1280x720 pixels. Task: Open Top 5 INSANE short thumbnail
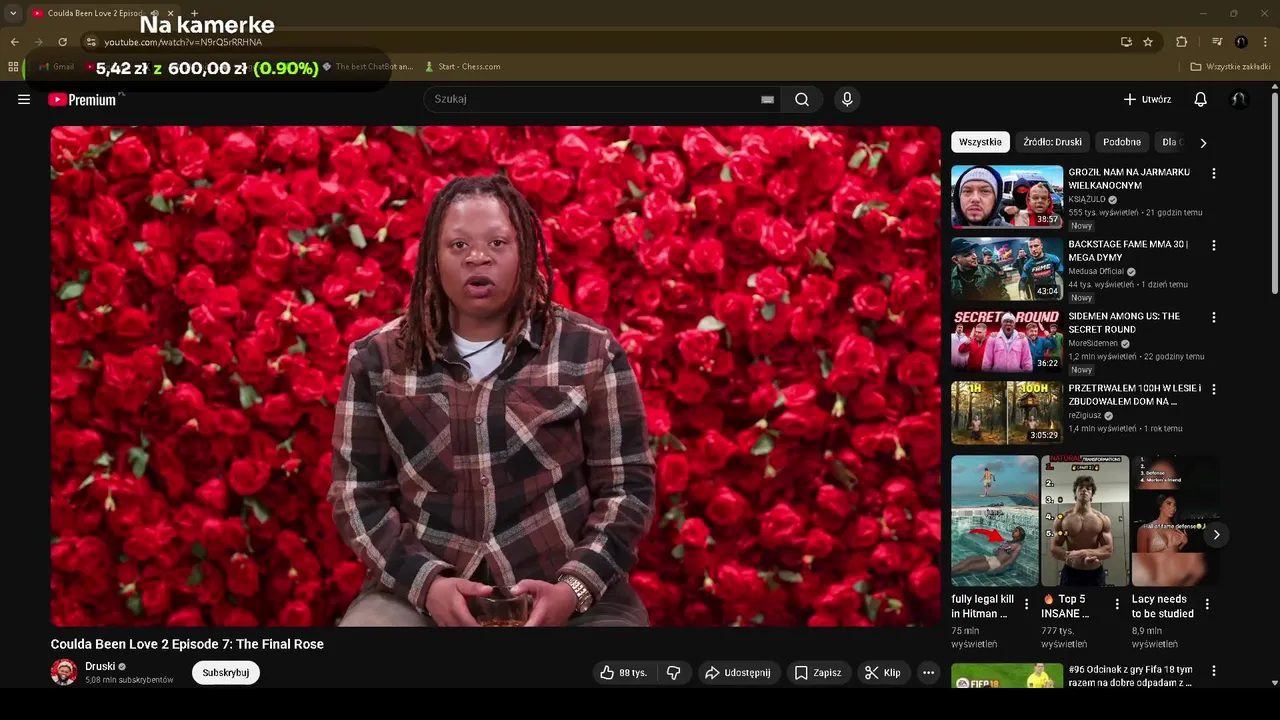pyautogui.click(x=1085, y=521)
